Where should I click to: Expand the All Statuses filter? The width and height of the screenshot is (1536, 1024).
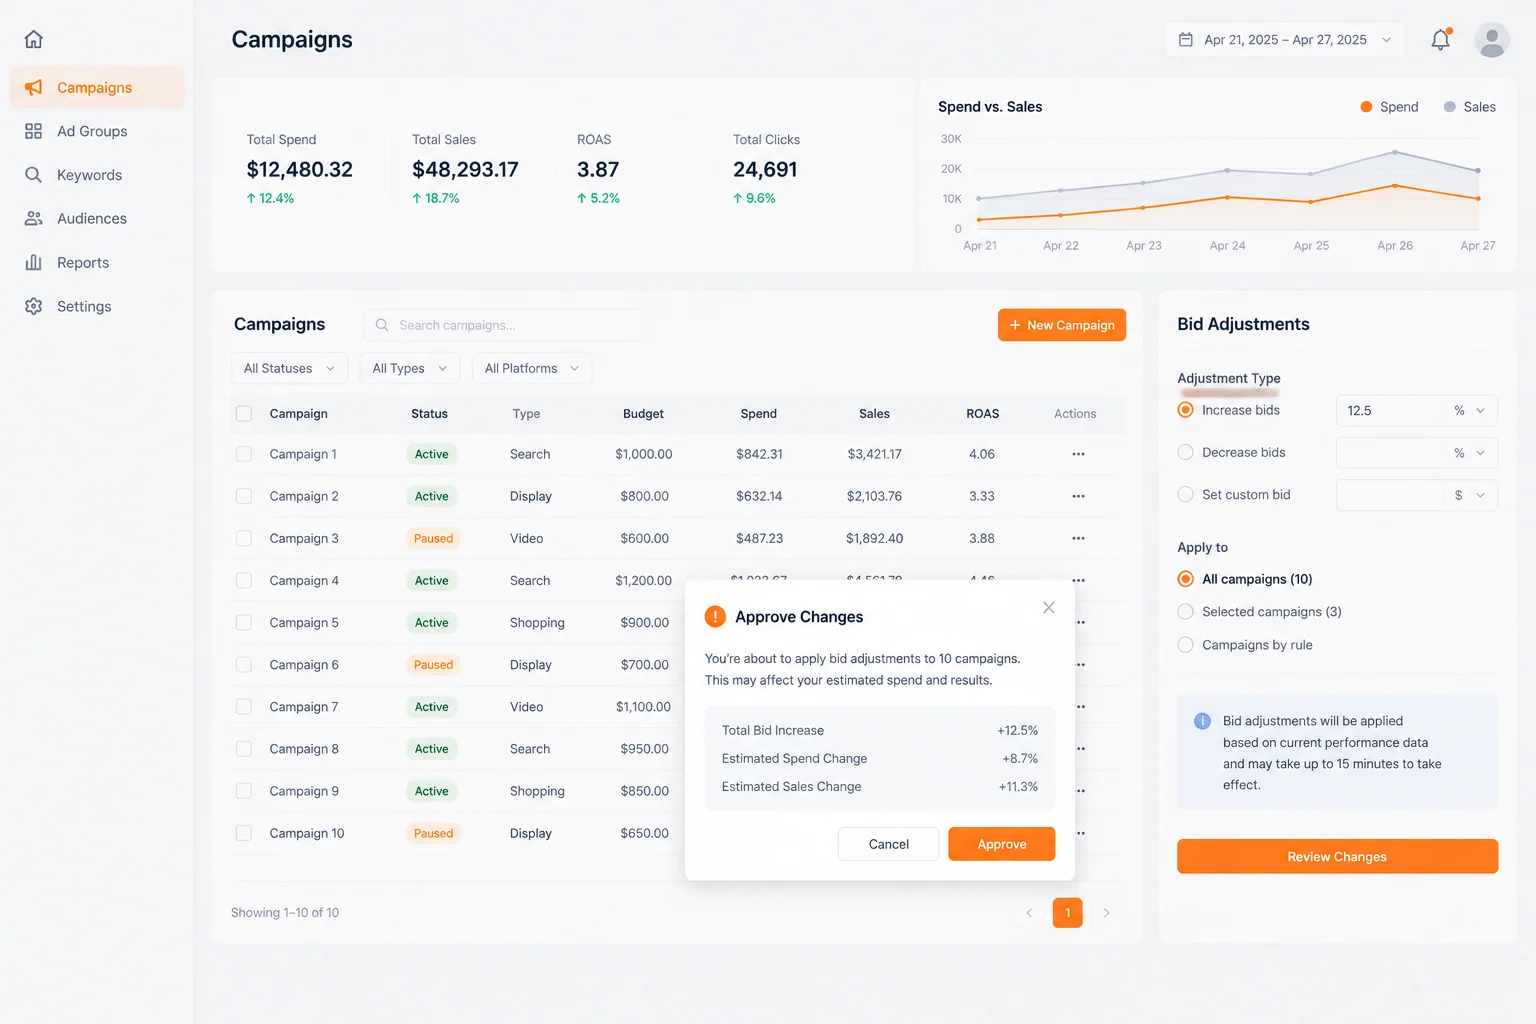(x=289, y=368)
